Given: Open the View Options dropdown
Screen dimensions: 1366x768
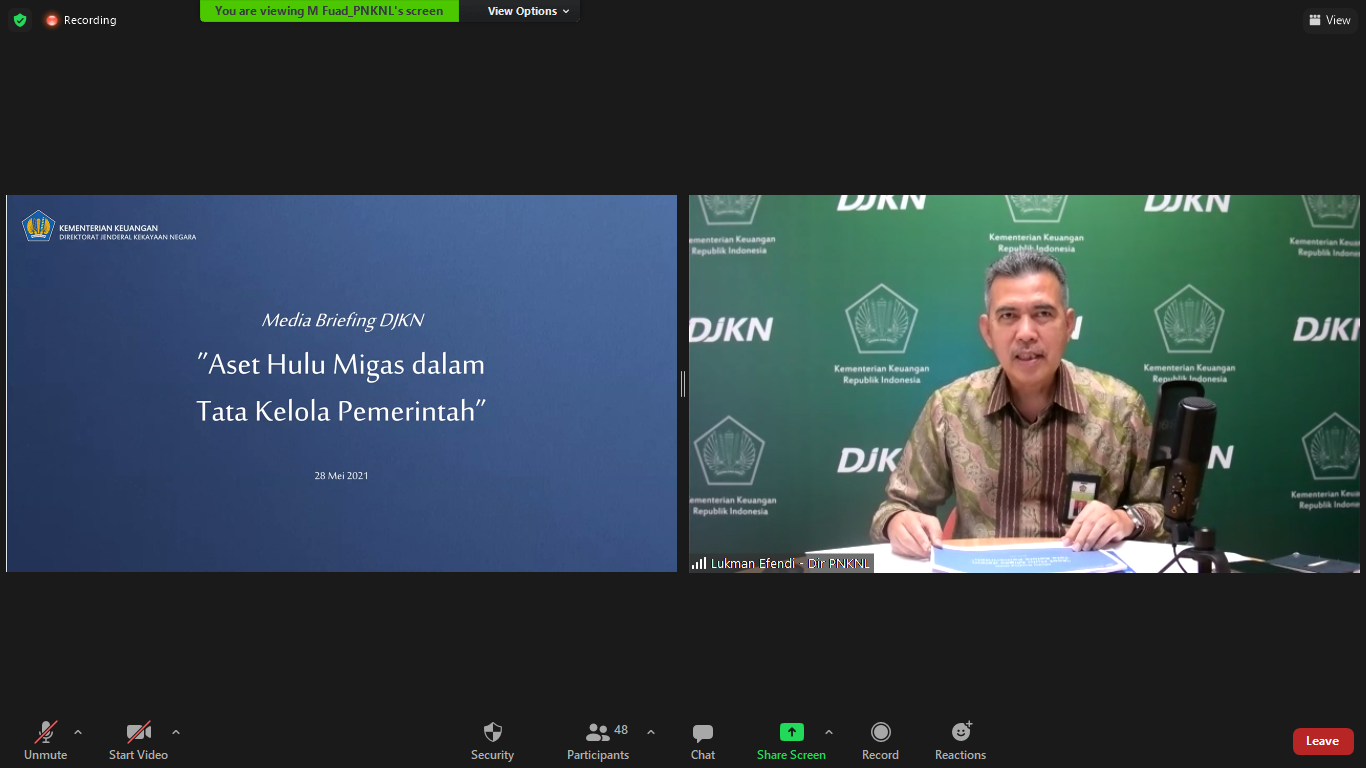Looking at the screenshot, I should pyautogui.click(x=528, y=11).
